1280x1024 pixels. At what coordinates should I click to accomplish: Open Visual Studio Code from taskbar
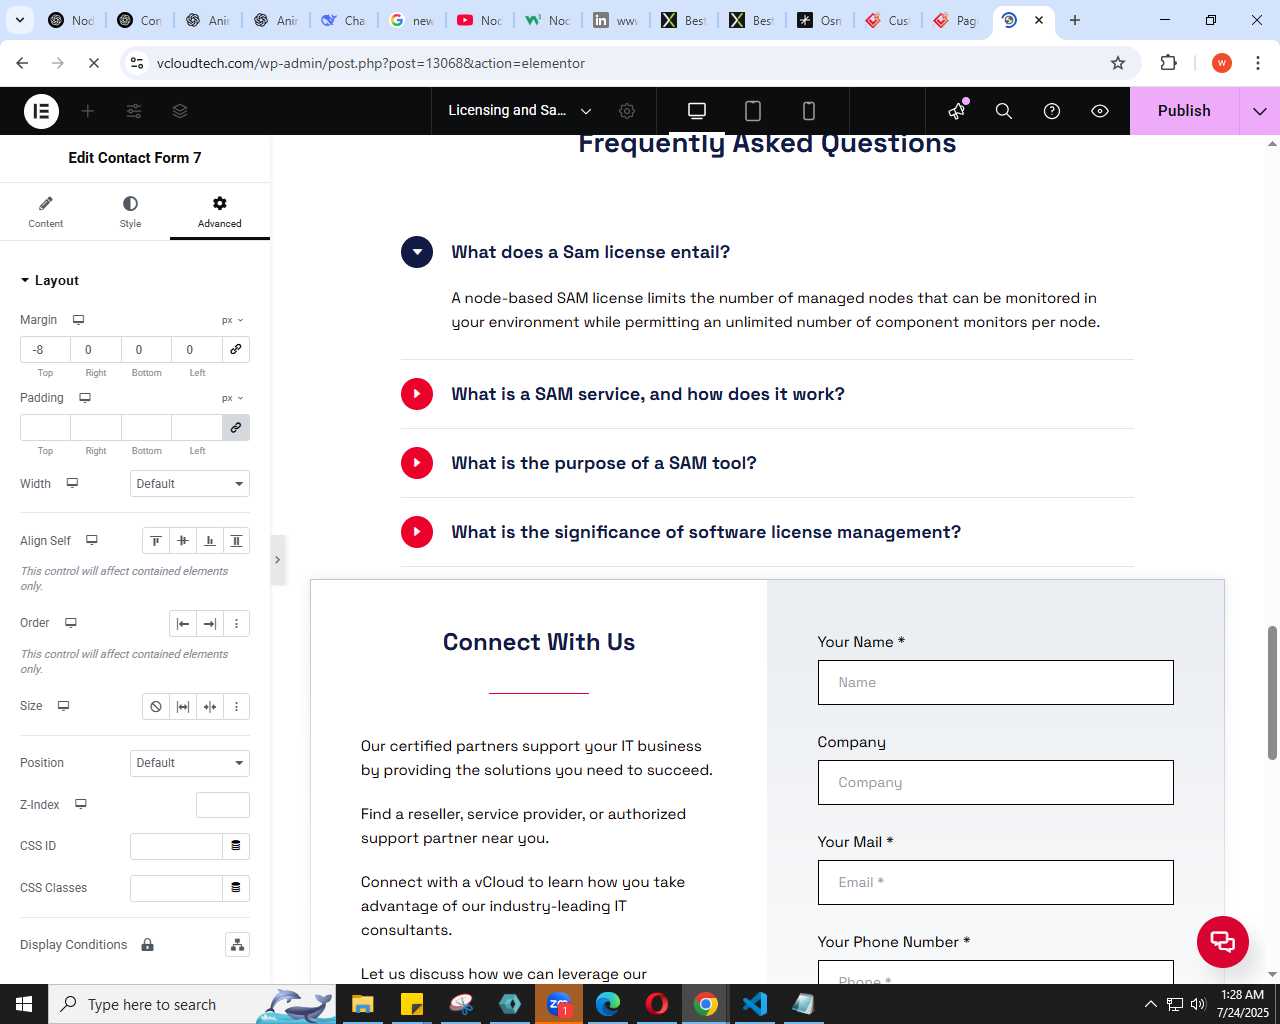(755, 1004)
